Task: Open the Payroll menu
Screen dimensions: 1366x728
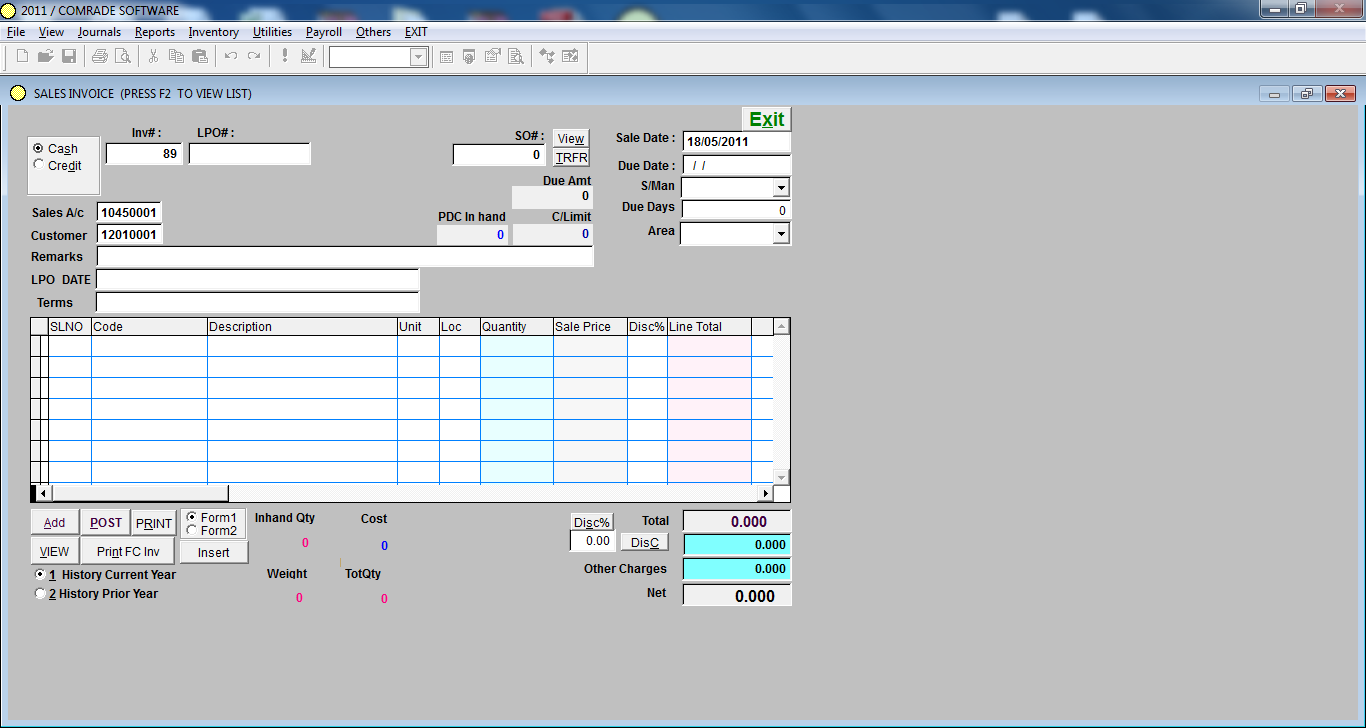Action: pyautogui.click(x=323, y=32)
